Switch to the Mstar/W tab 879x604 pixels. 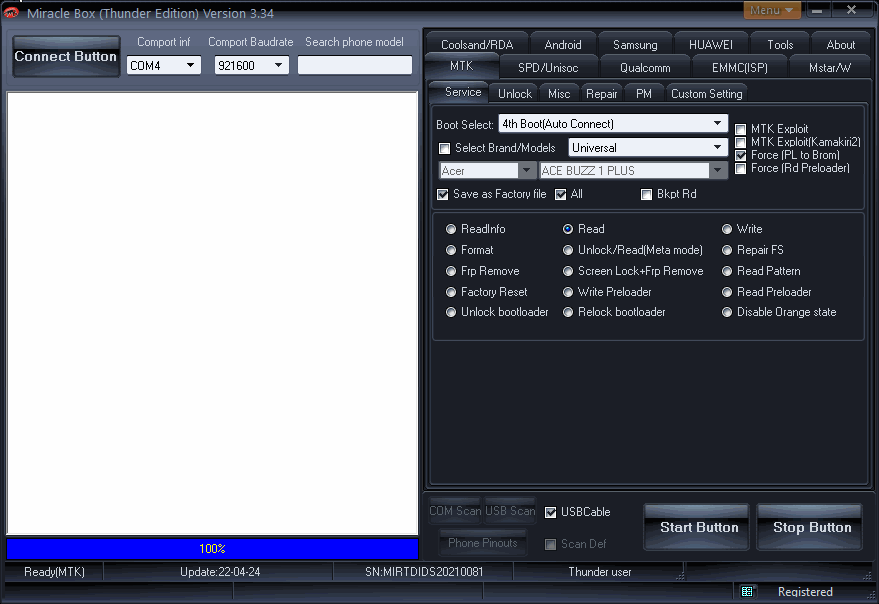tap(830, 68)
